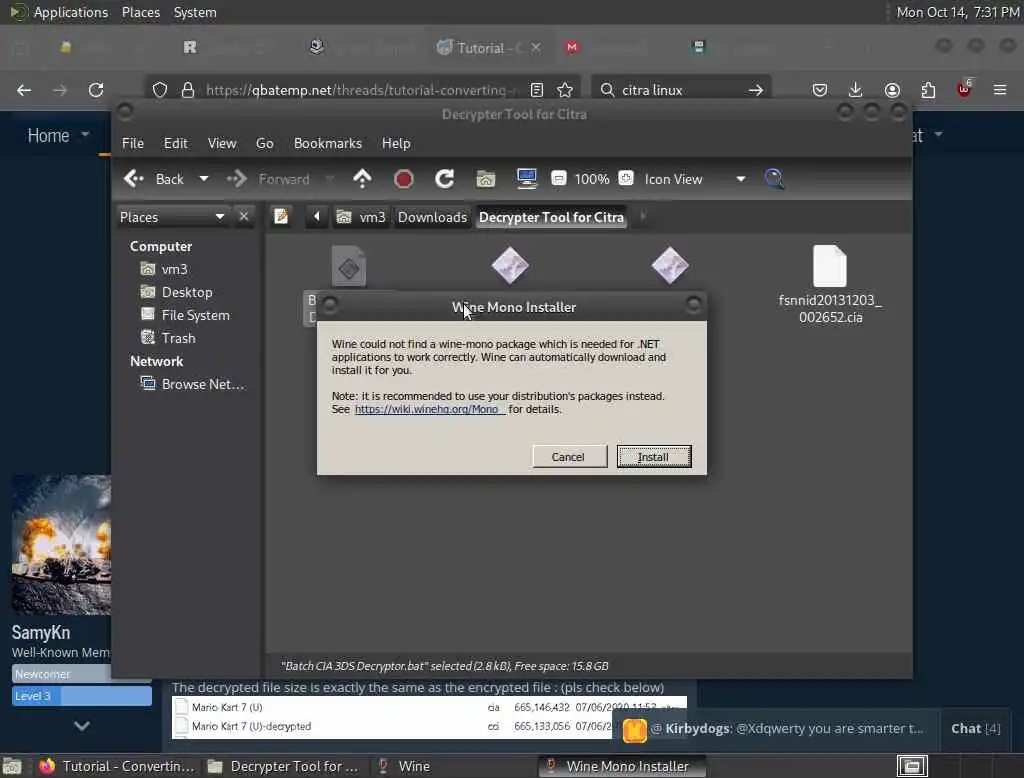Close the Tutorial browser tab

click(x=536, y=48)
